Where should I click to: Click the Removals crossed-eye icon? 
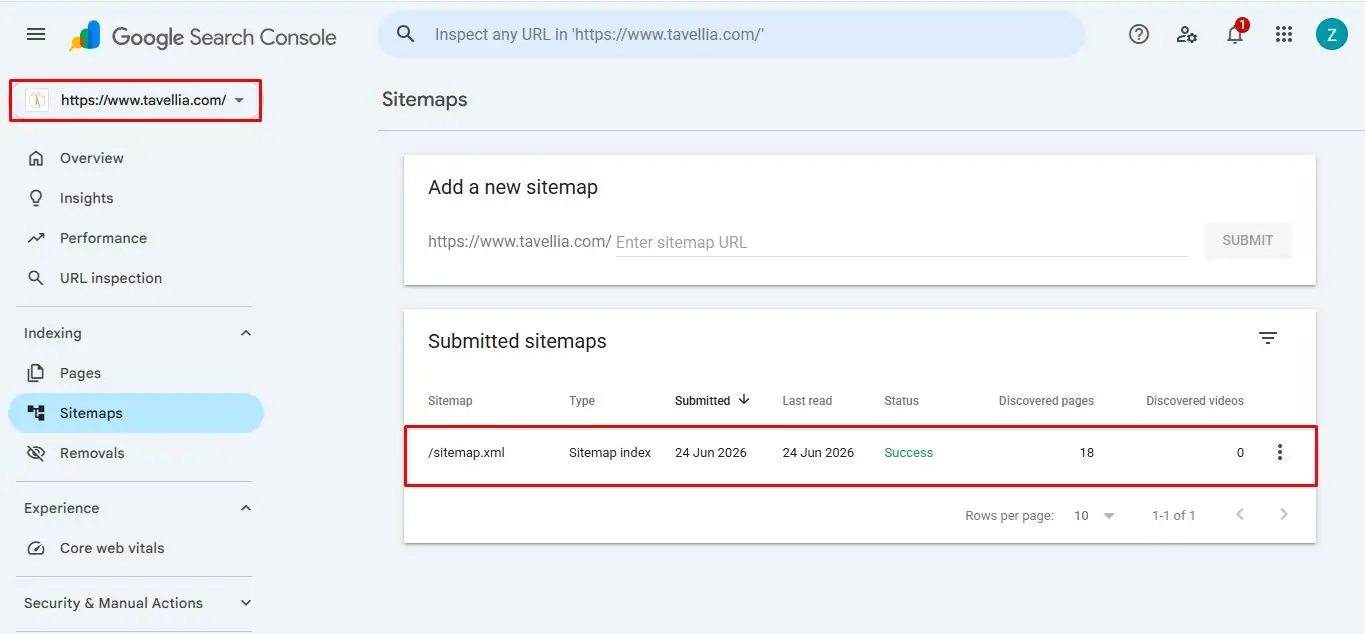[x=36, y=453]
